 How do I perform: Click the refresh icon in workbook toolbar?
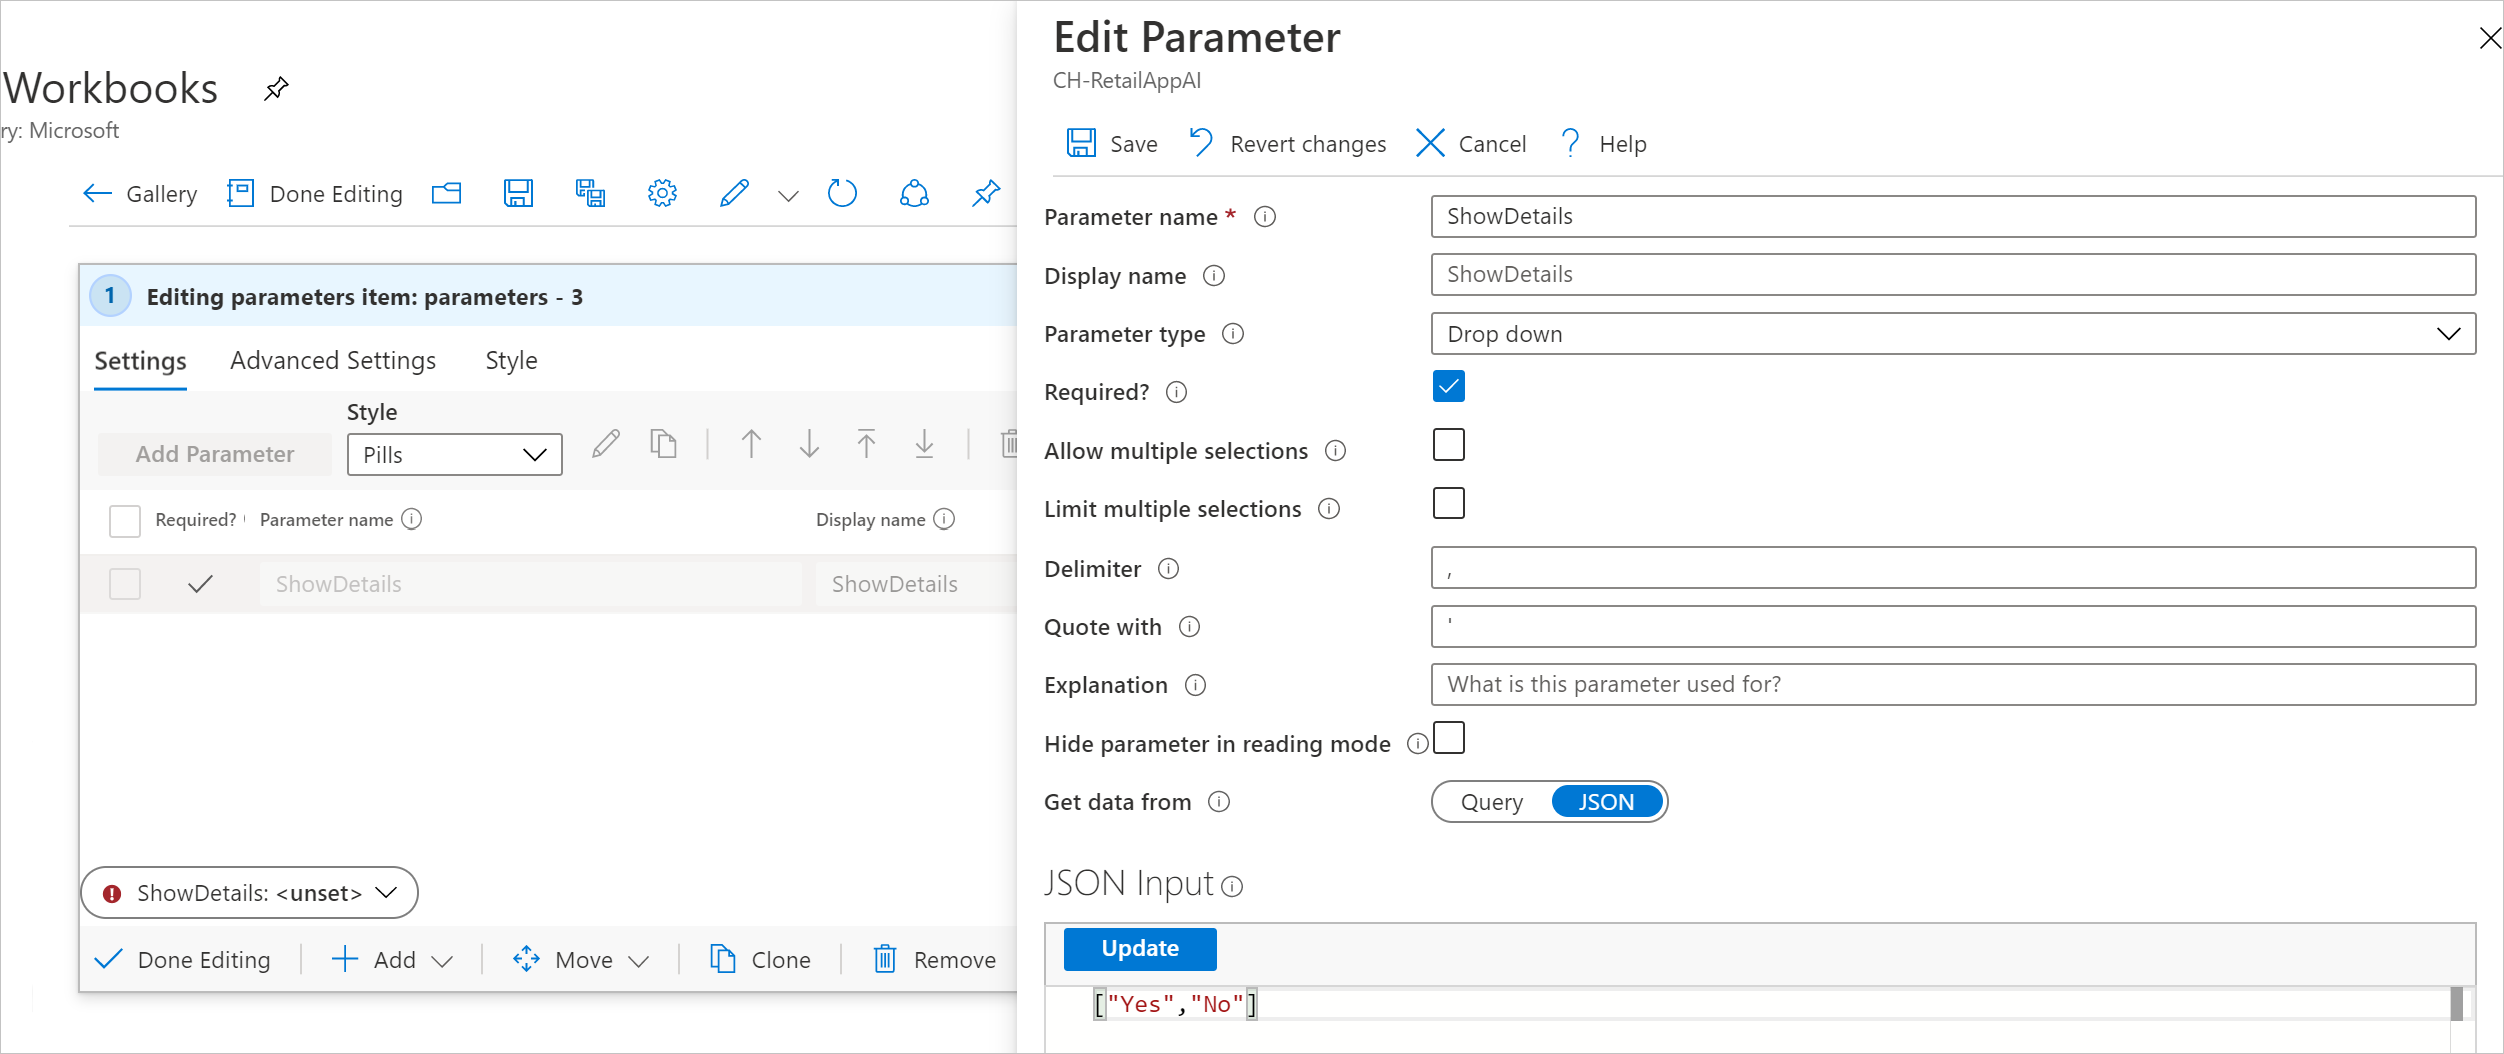click(x=842, y=193)
